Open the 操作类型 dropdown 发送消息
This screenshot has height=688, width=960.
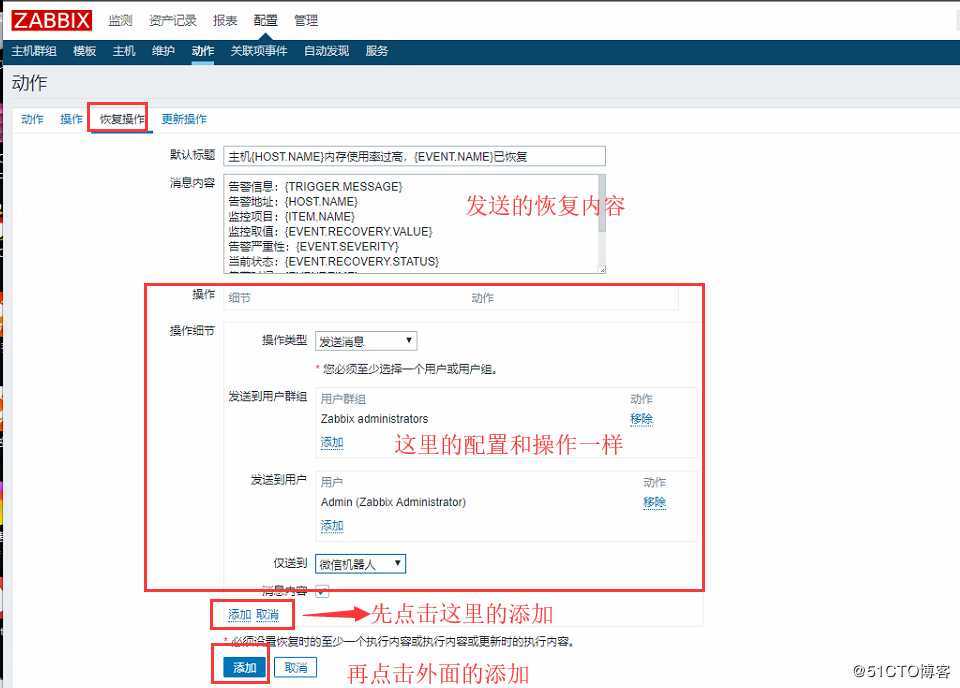(x=366, y=341)
